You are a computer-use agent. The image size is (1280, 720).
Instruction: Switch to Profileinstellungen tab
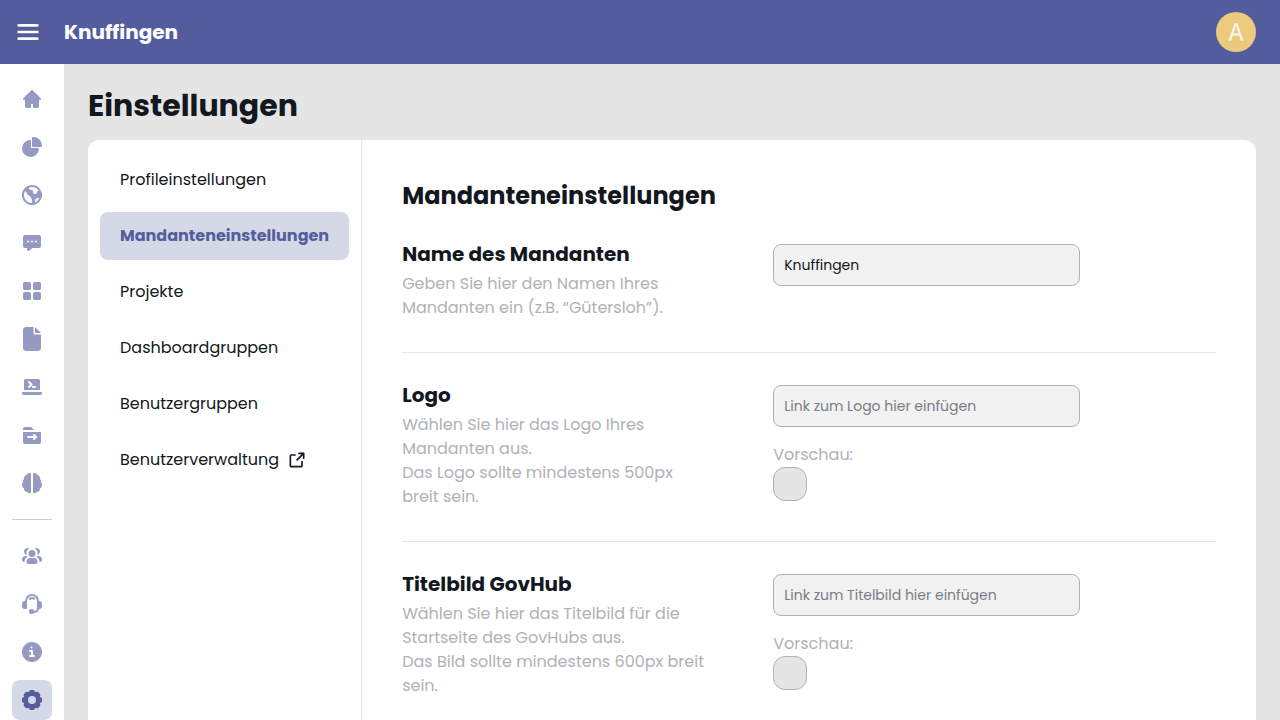193,180
